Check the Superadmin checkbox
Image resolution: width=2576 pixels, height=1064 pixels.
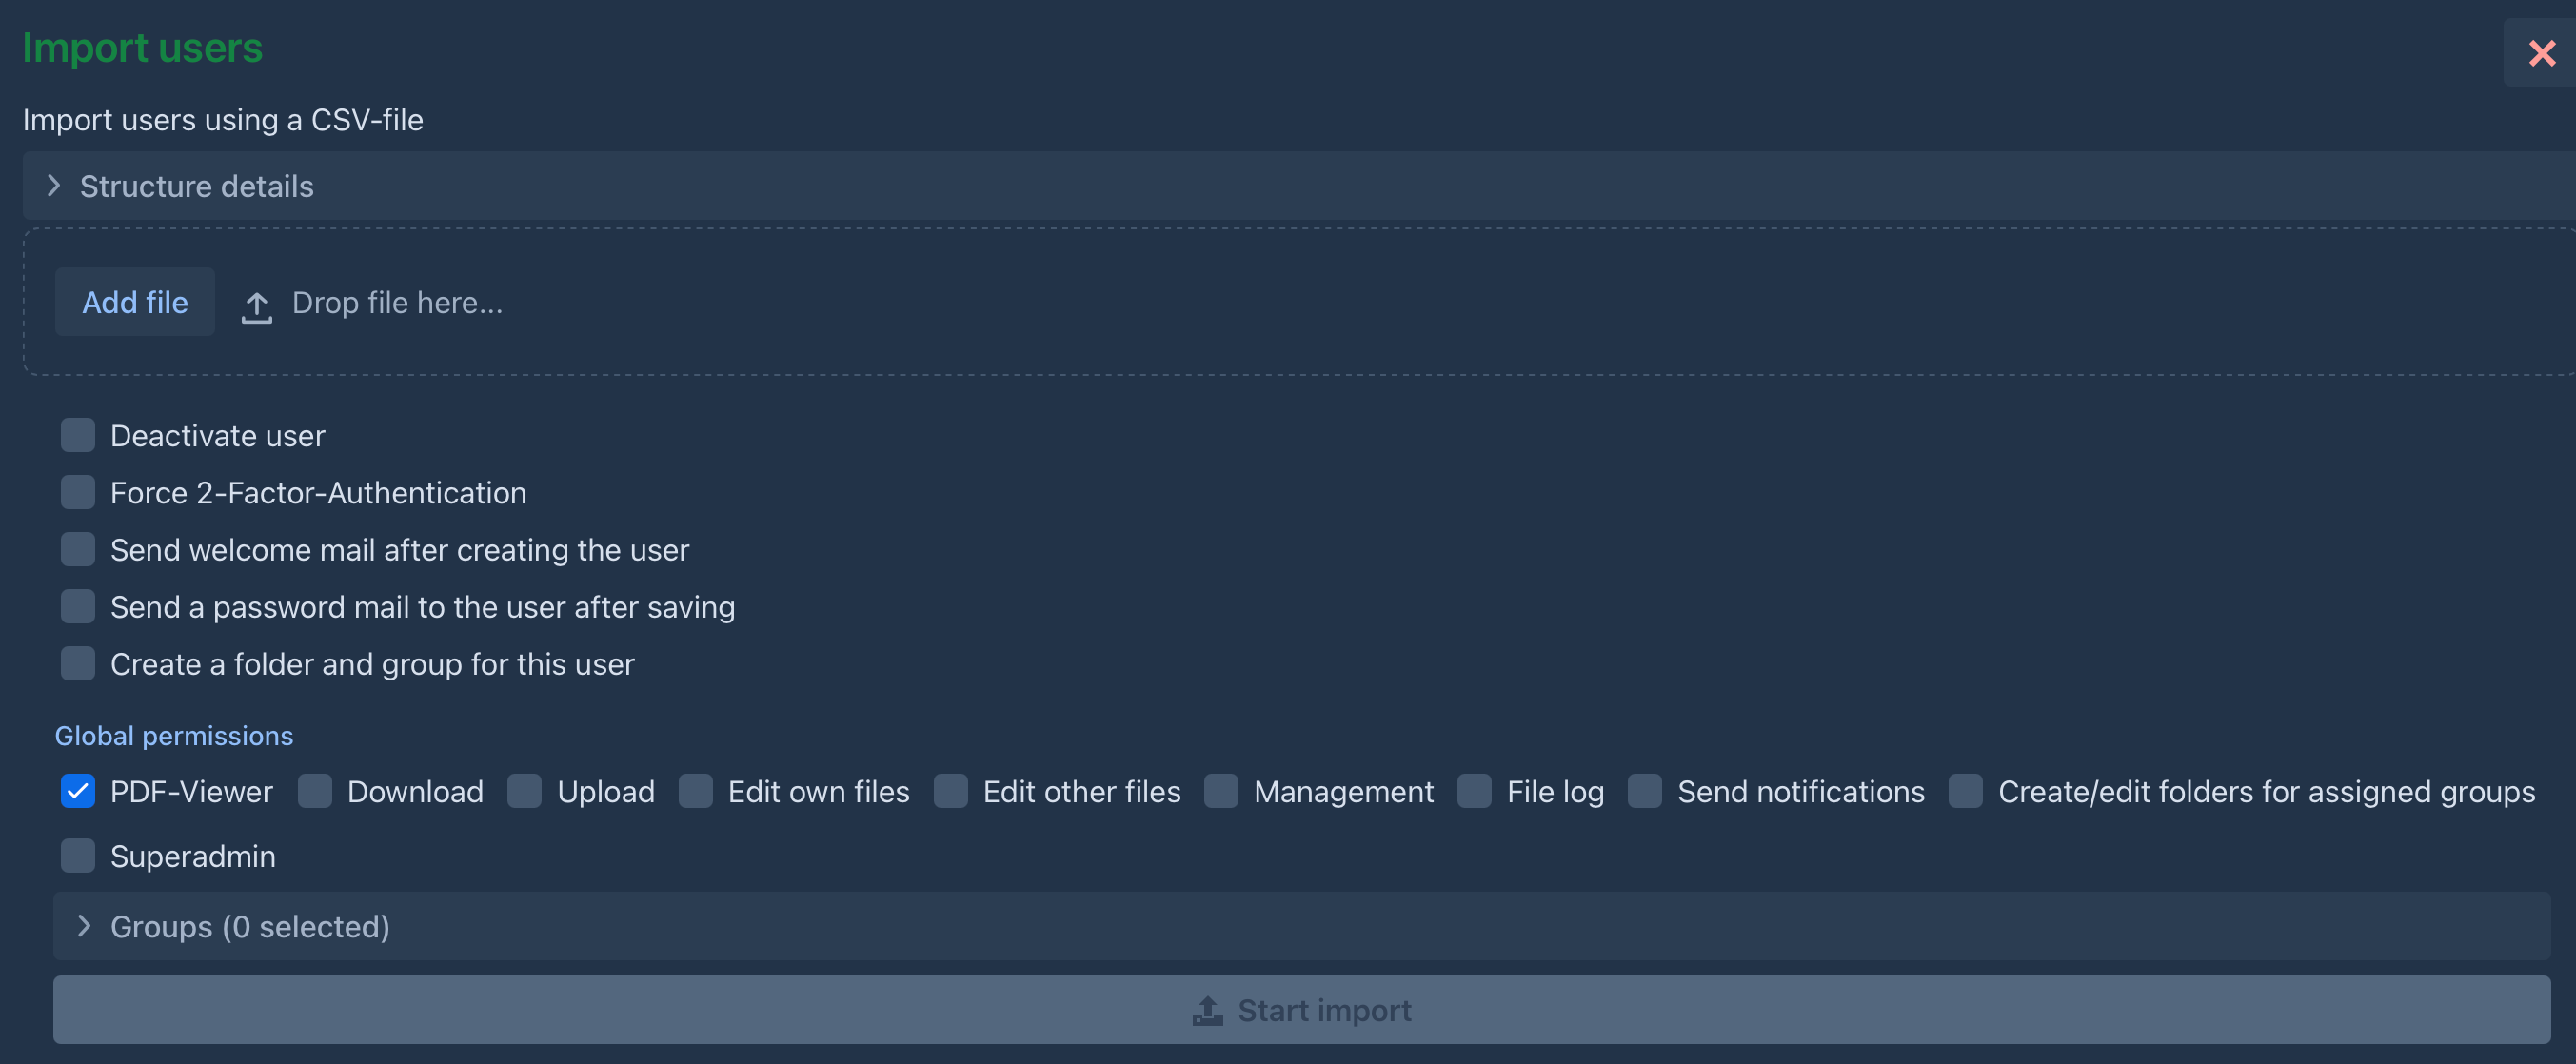pyautogui.click(x=78, y=856)
